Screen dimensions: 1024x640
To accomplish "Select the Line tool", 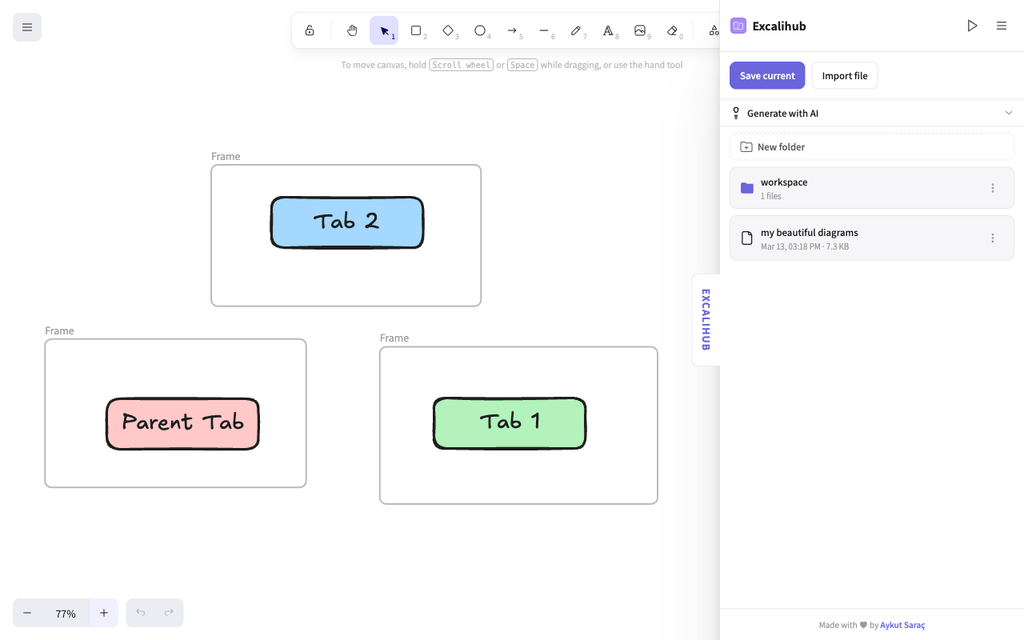I will pyautogui.click(x=544, y=31).
